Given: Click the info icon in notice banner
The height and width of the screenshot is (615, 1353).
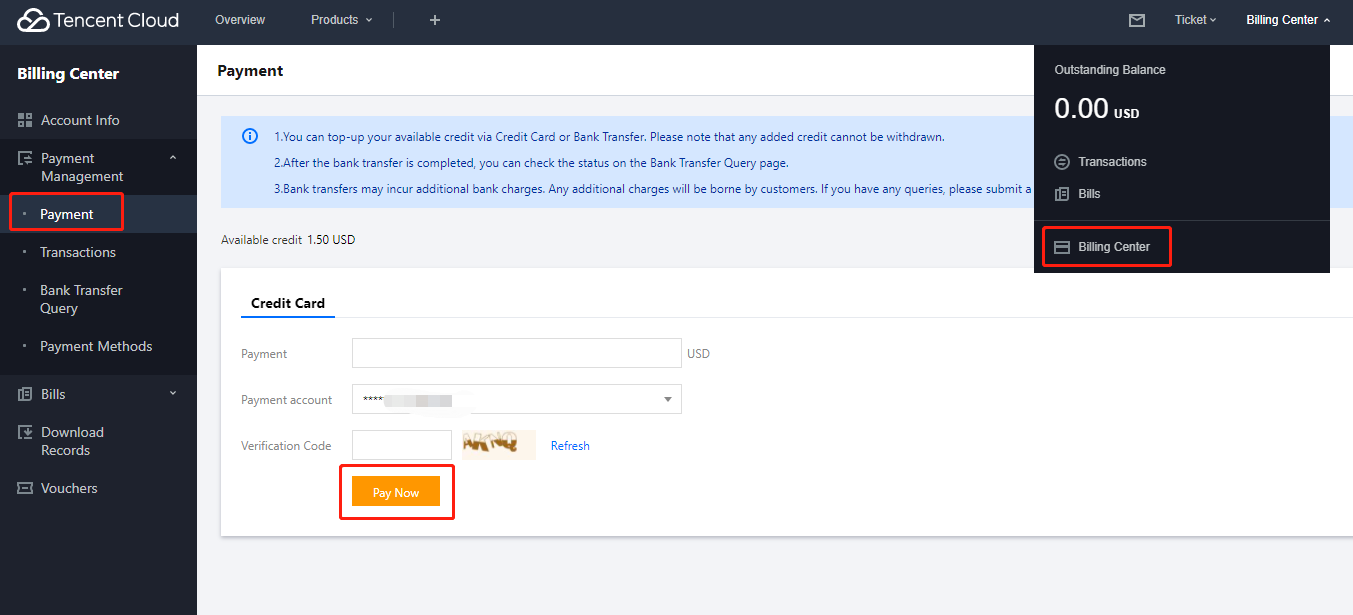Looking at the screenshot, I should 250,136.
